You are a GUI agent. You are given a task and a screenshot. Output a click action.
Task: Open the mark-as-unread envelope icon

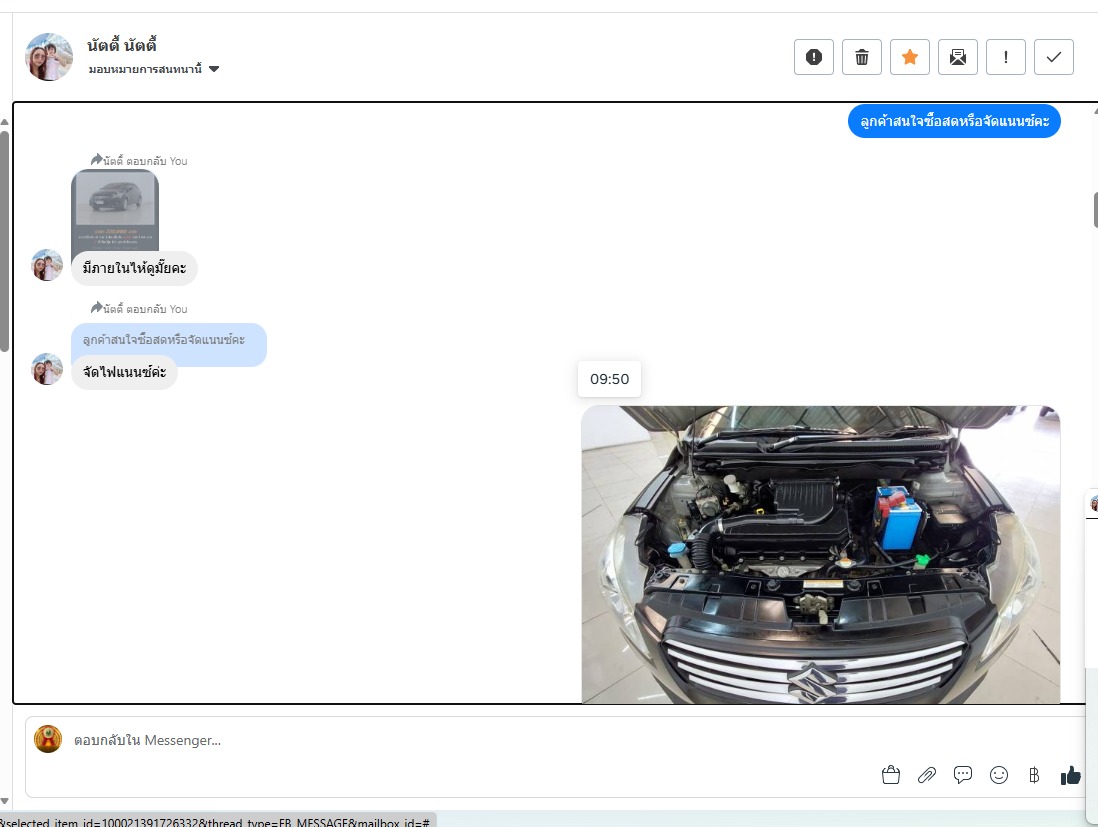pyautogui.click(x=957, y=57)
